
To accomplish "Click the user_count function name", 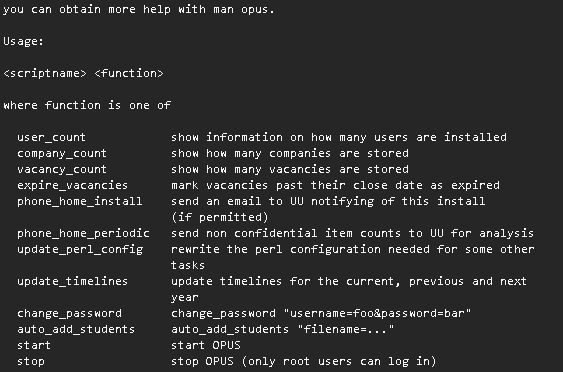I will pos(51,137).
